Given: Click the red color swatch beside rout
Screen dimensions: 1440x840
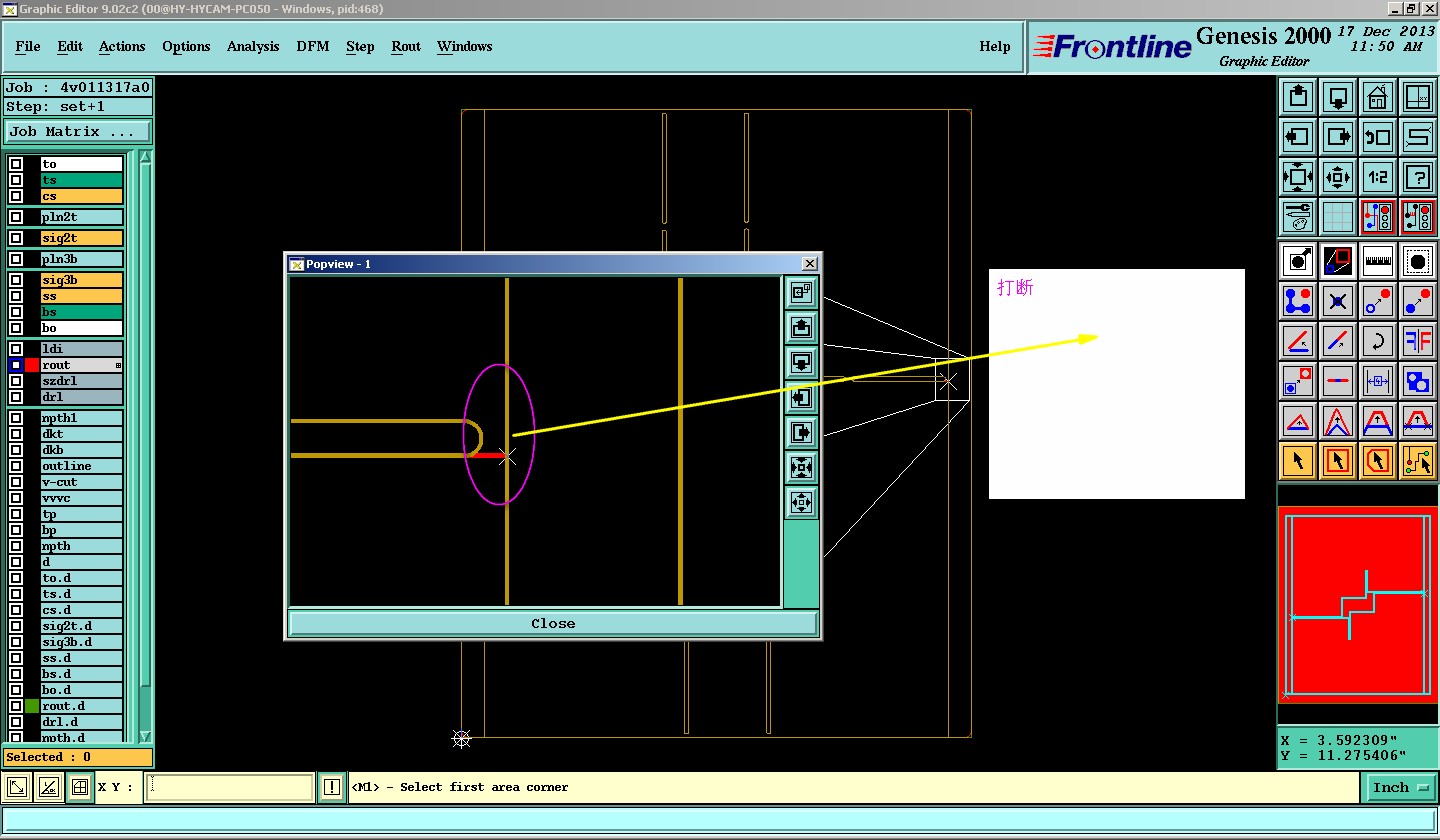Looking at the screenshot, I should 32,365.
